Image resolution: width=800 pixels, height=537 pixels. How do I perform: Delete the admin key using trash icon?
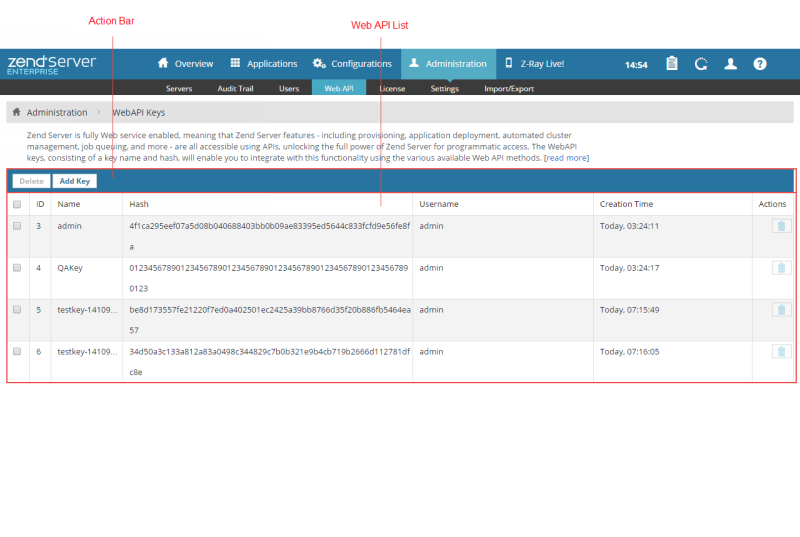(x=780, y=226)
